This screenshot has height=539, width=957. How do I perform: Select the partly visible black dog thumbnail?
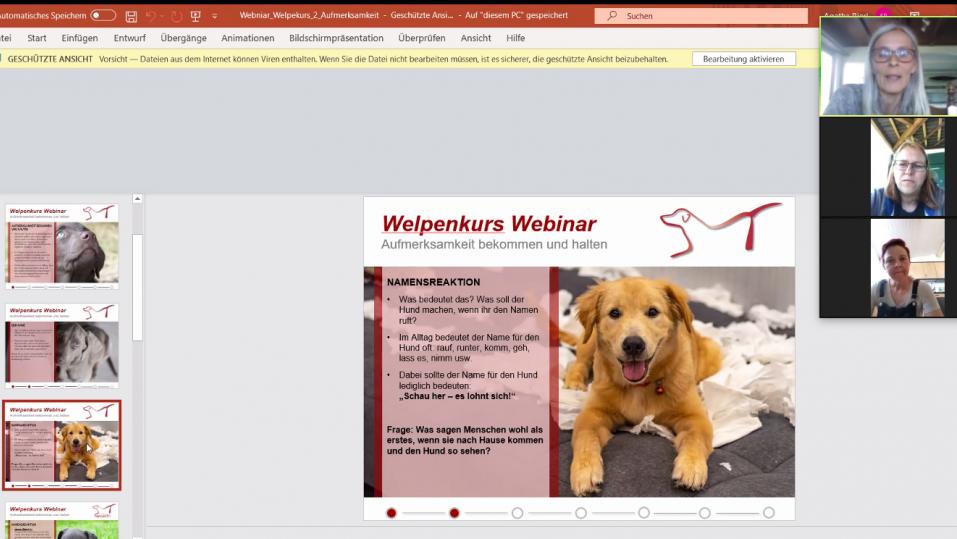click(62, 521)
